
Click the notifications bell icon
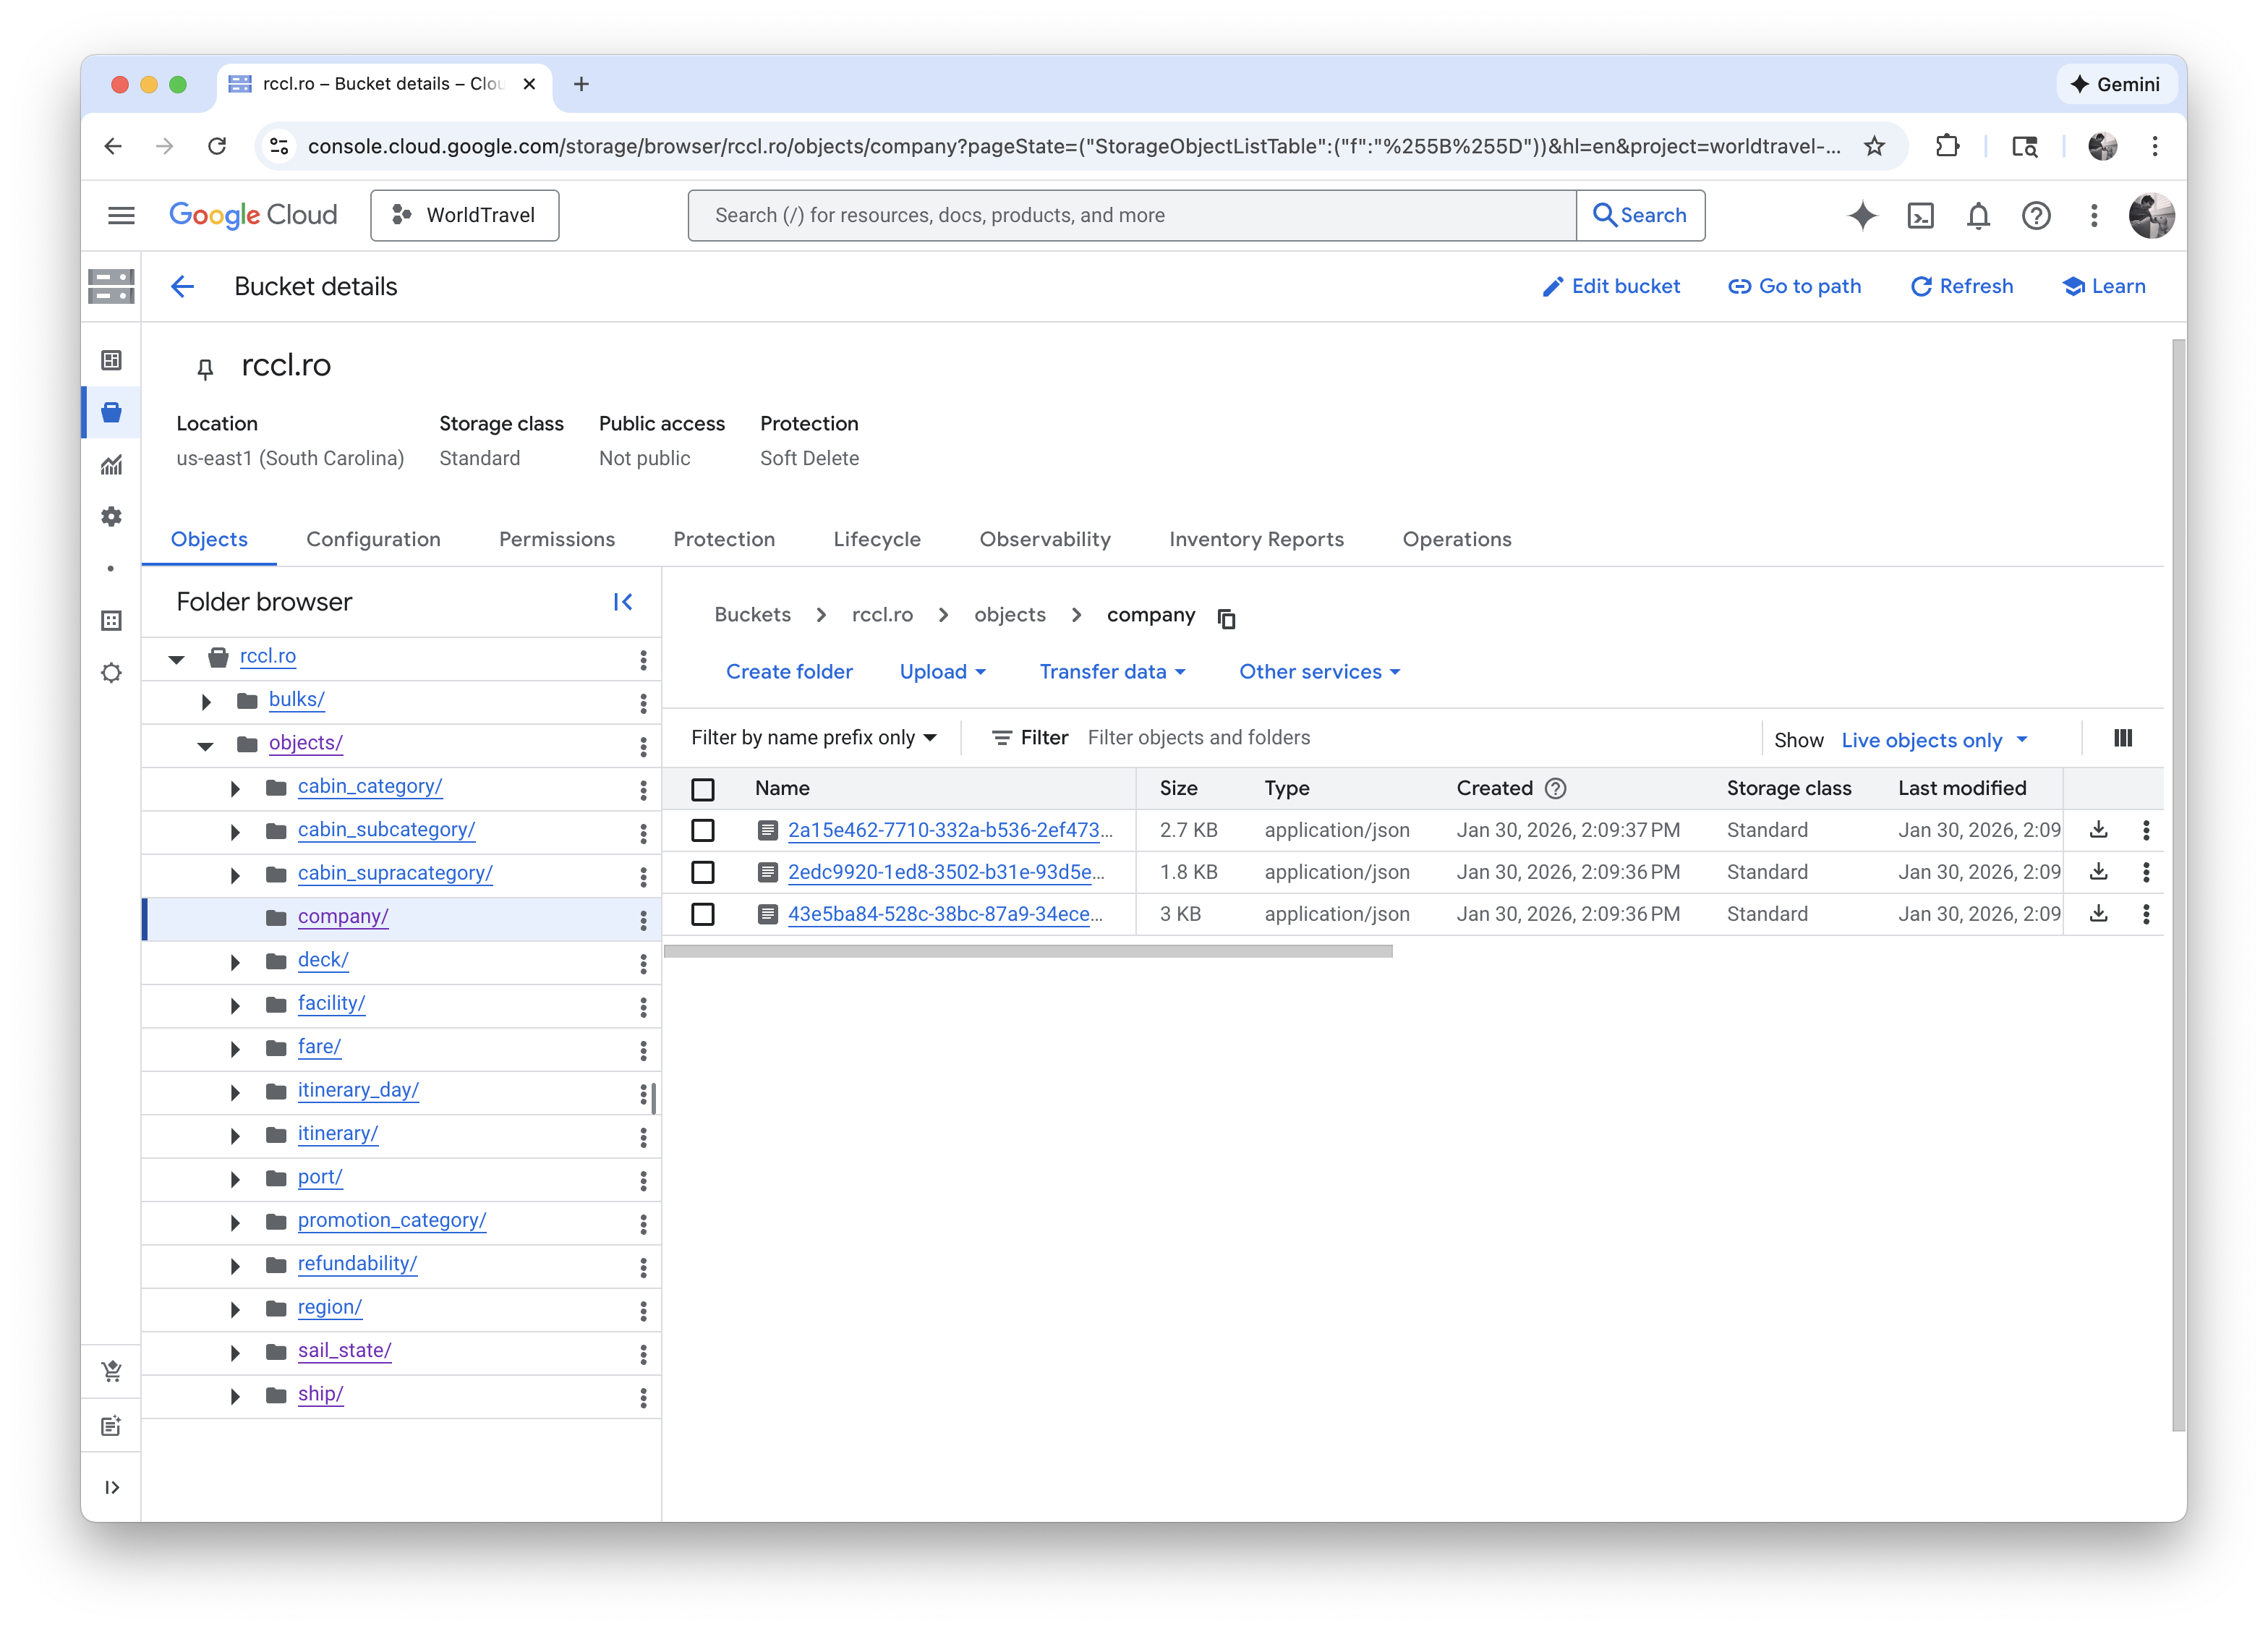(x=1977, y=215)
